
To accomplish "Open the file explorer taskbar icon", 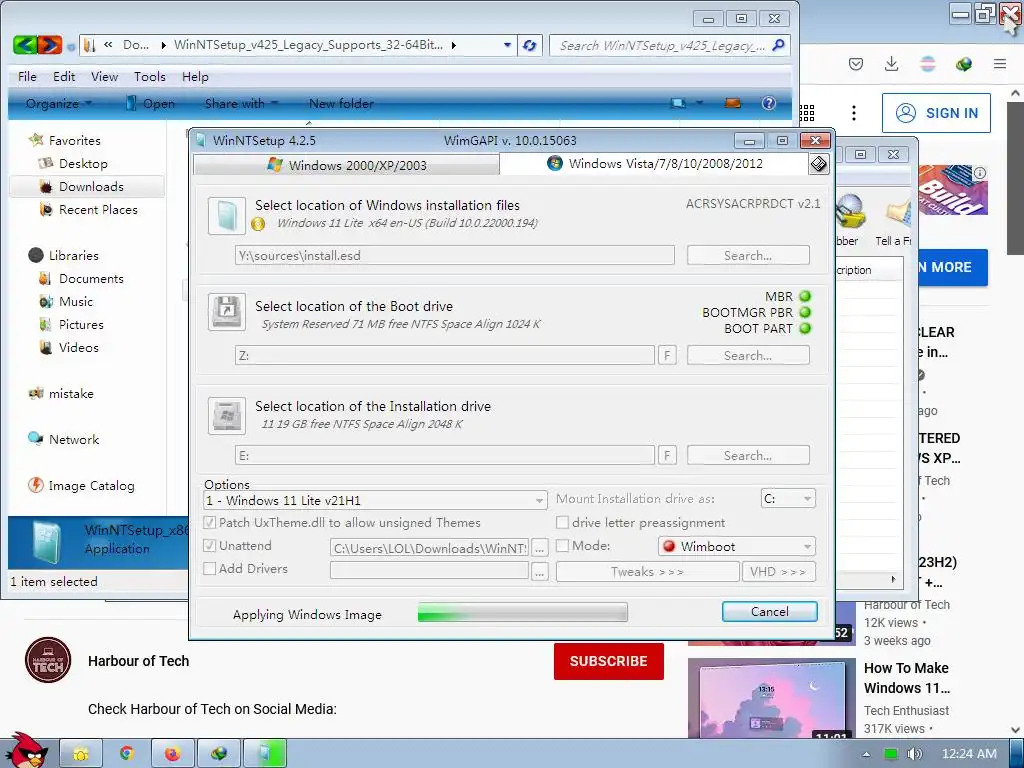I will tap(81, 754).
